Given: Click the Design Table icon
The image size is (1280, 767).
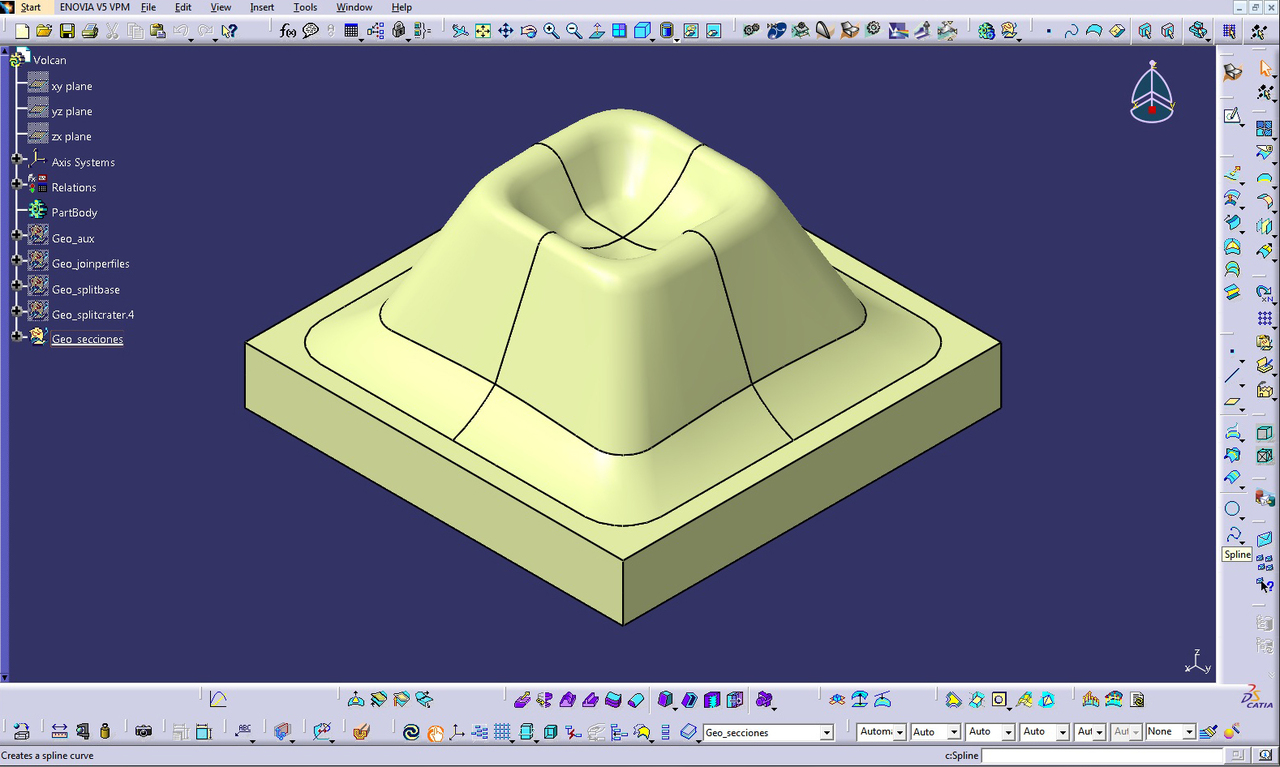Looking at the screenshot, I should pos(352,31).
